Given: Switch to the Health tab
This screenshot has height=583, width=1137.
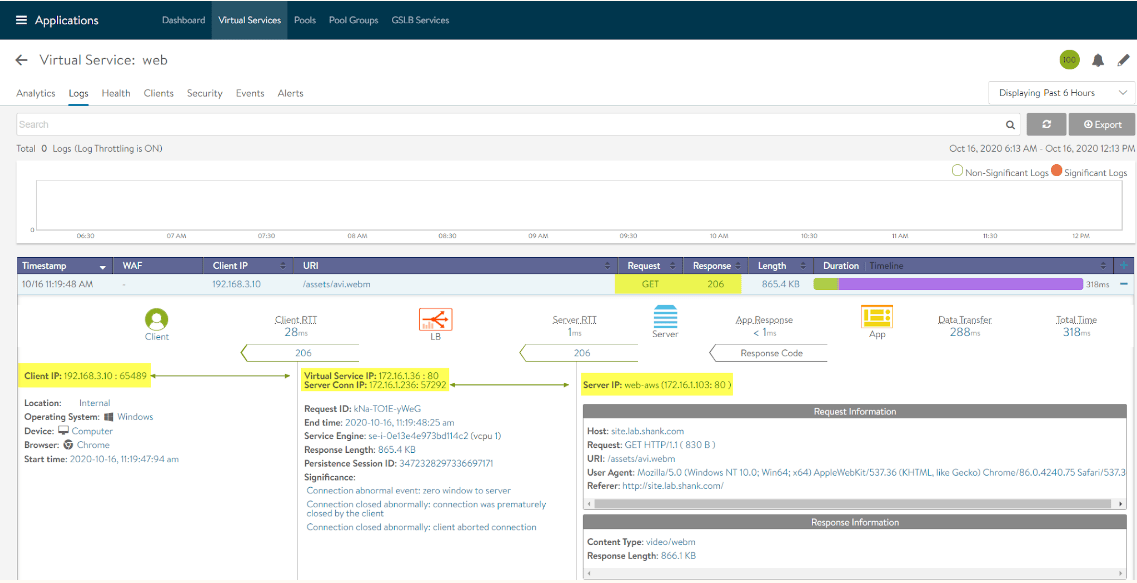Looking at the screenshot, I should tap(116, 93).
